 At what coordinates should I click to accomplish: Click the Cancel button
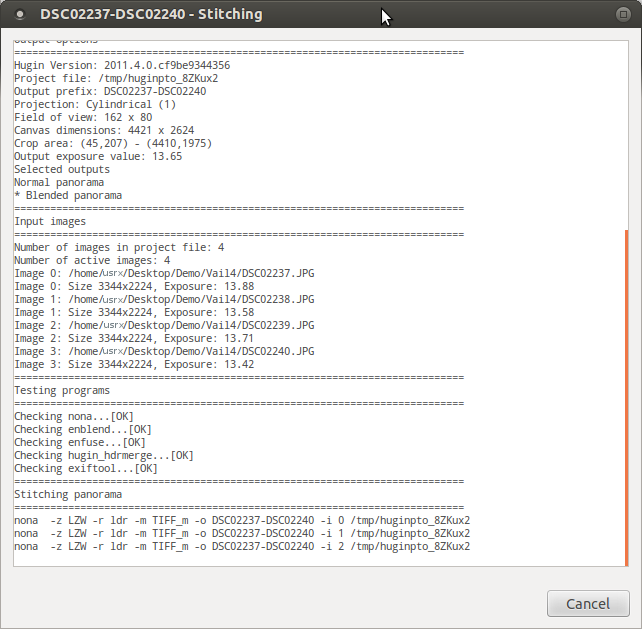coord(588,604)
